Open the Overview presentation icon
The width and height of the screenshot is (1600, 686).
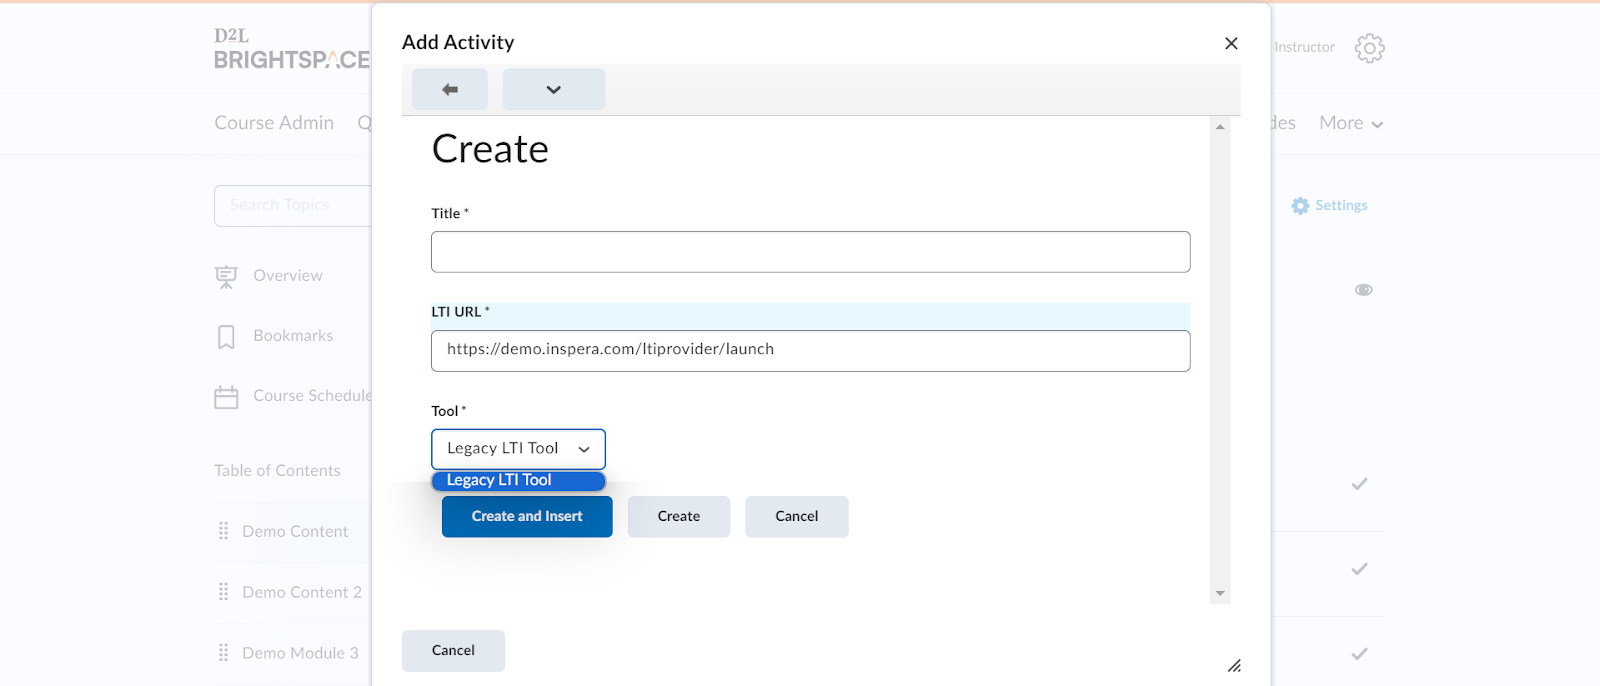click(227, 277)
